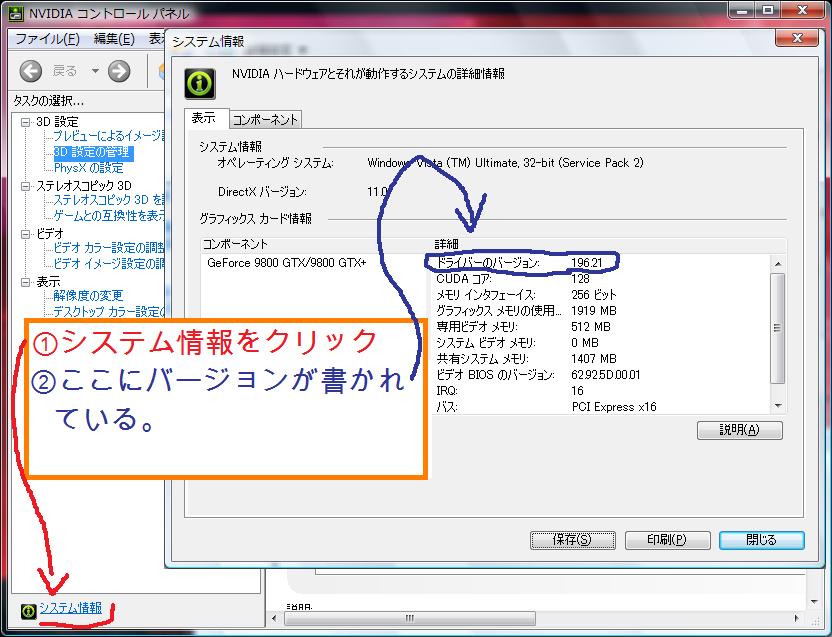Screen dimensions: 832x637
Task: Collapse the ビデオ tree node
Action: click(25, 234)
